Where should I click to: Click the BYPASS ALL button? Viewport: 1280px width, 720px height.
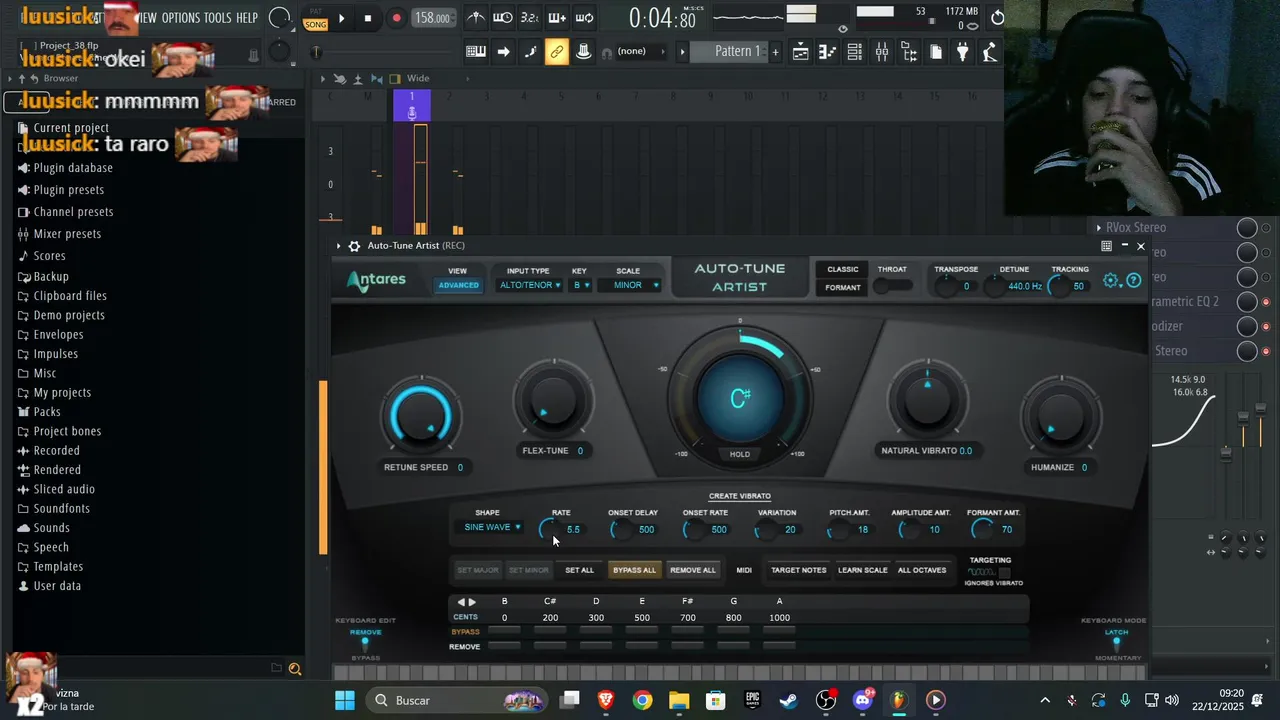coord(634,570)
